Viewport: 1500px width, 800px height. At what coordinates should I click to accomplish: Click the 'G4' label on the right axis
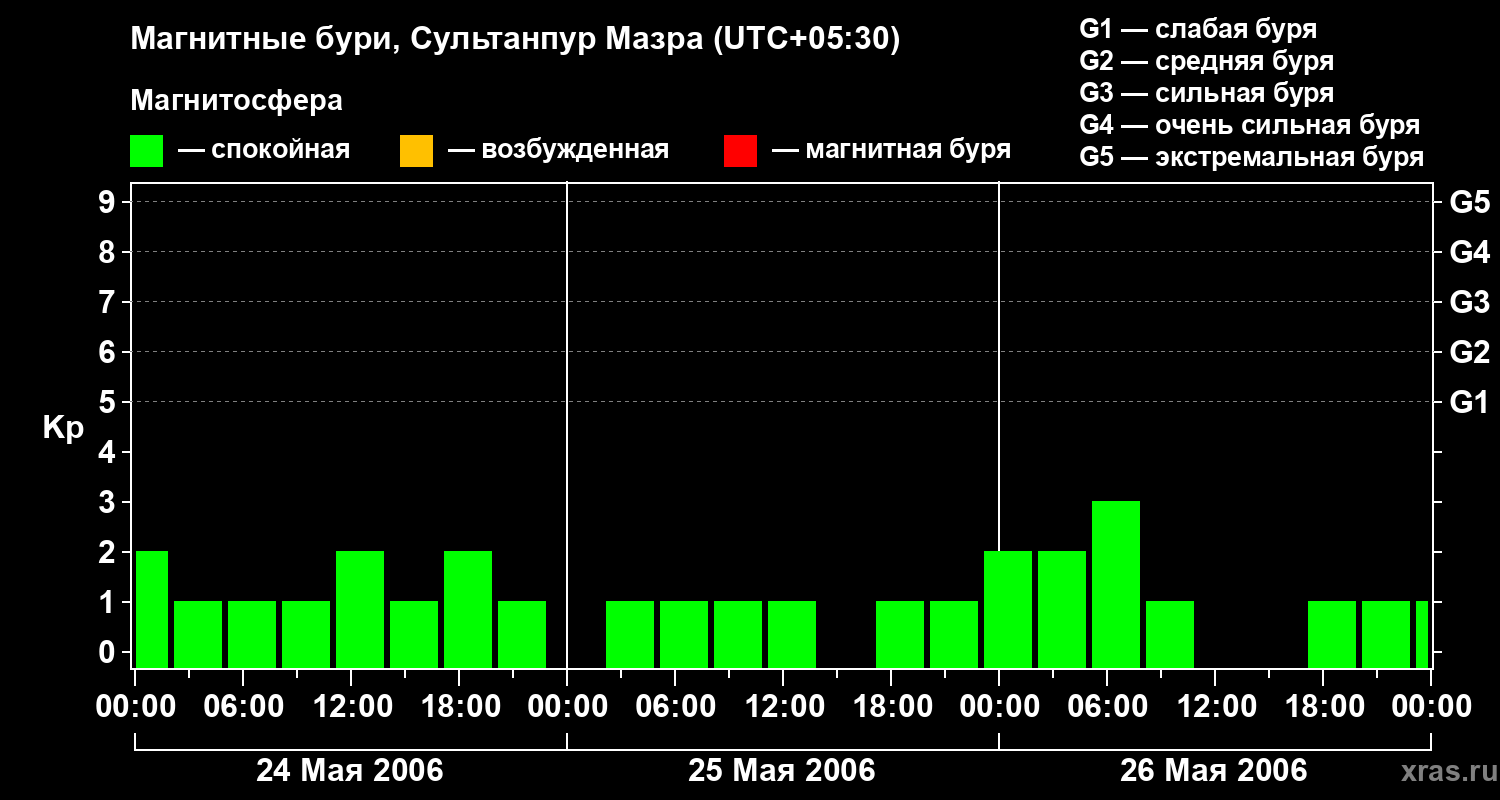pos(1469,252)
